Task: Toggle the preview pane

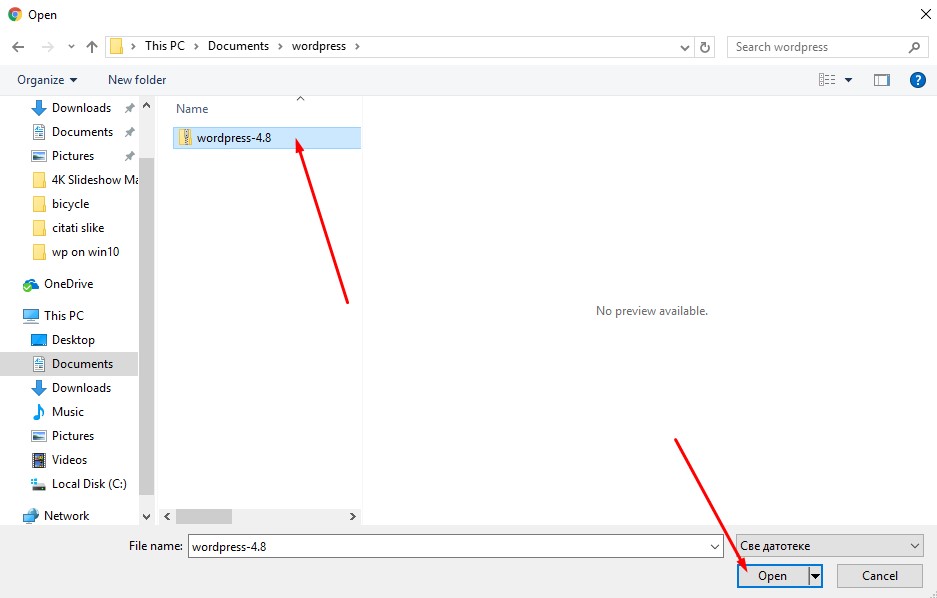Action: point(882,79)
